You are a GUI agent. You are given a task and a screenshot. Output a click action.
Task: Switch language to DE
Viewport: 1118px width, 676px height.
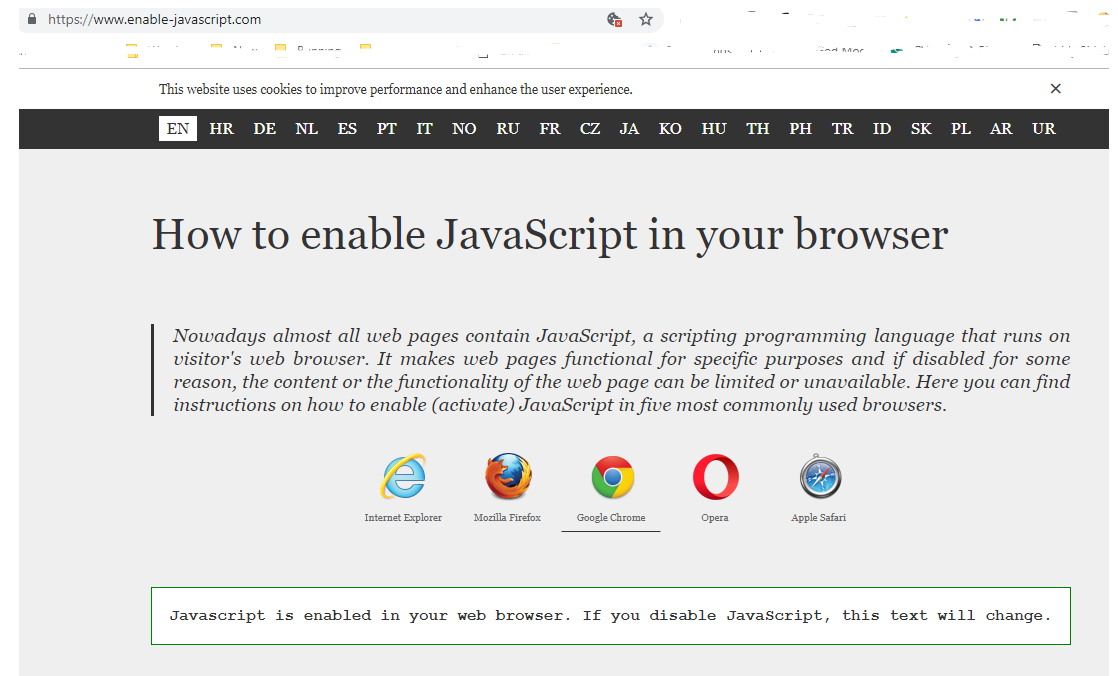[265, 128]
